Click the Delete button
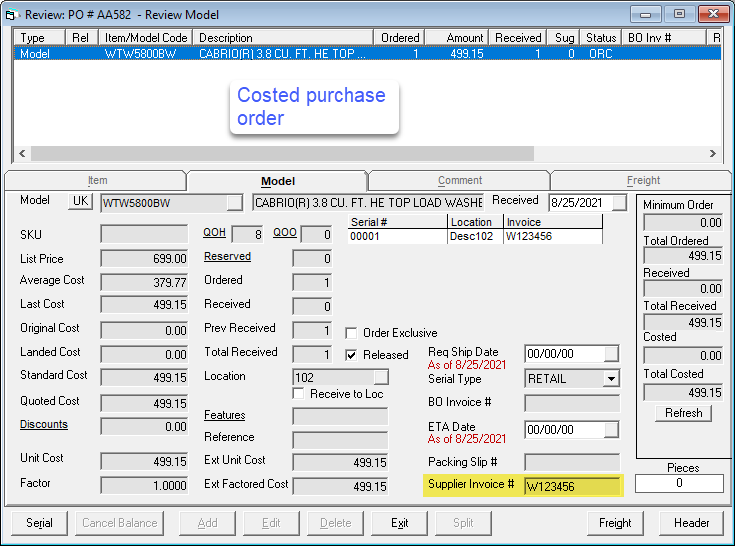This screenshot has width=735, height=546. pos(335,523)
